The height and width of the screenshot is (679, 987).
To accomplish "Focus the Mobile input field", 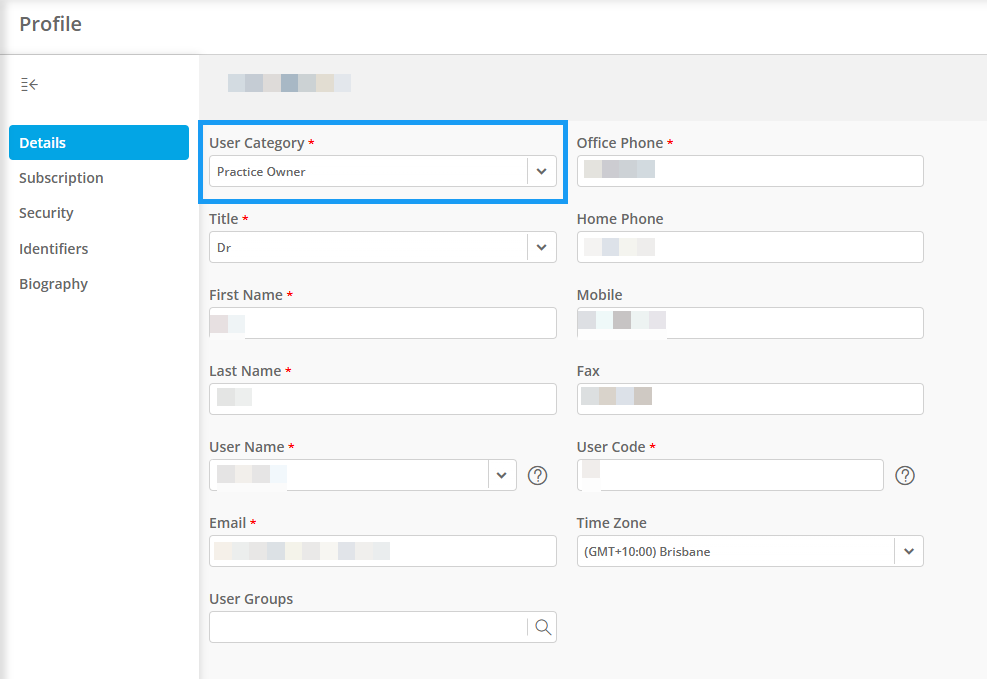I will (750, 323).
